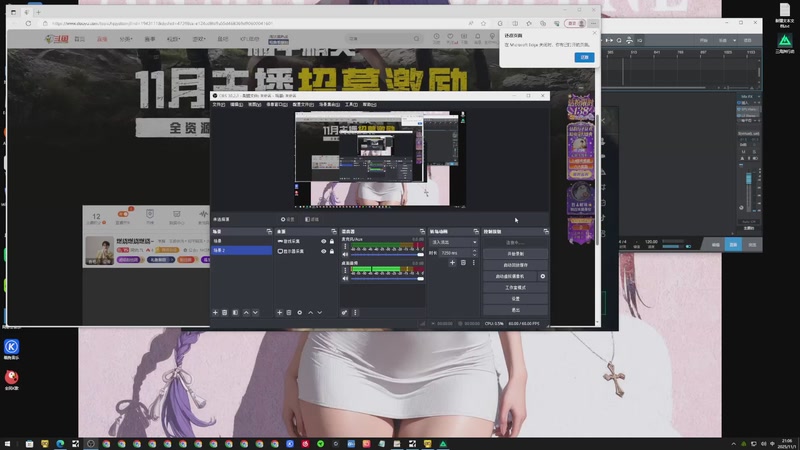Open 麦克风/Aux channel options menu
The width and height of the screenshot is (800, 450).
(345, 246)
